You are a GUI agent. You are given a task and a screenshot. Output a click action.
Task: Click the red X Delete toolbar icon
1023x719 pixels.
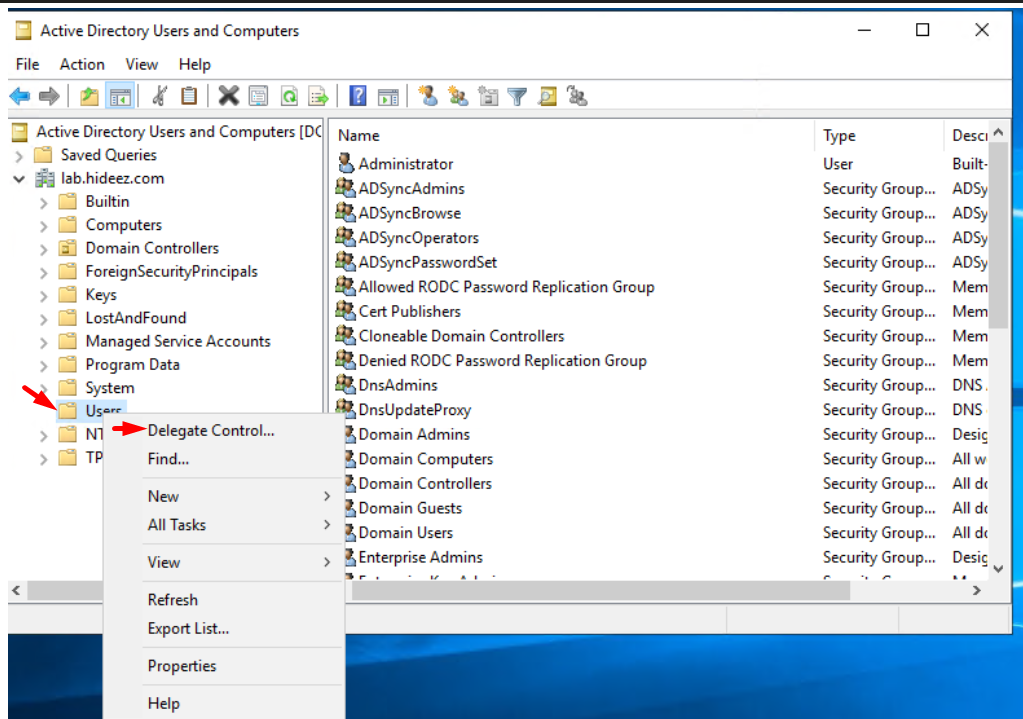click(229, 96)
